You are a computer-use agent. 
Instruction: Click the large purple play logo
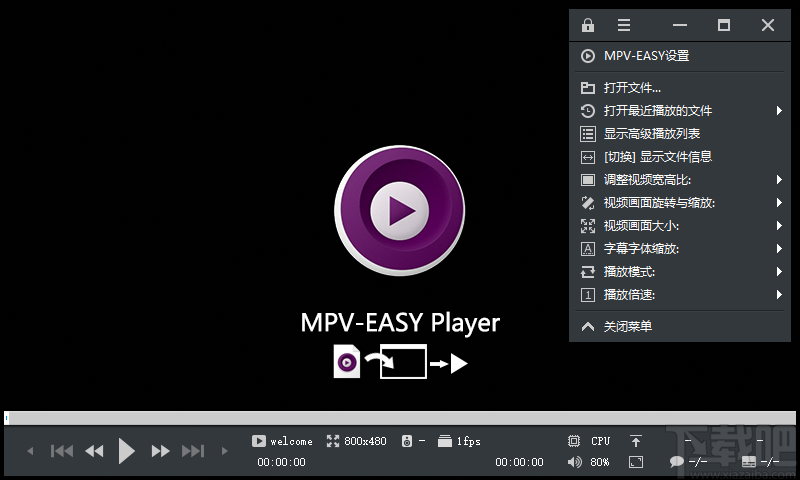pyautogui.click(x=399, y=210)
